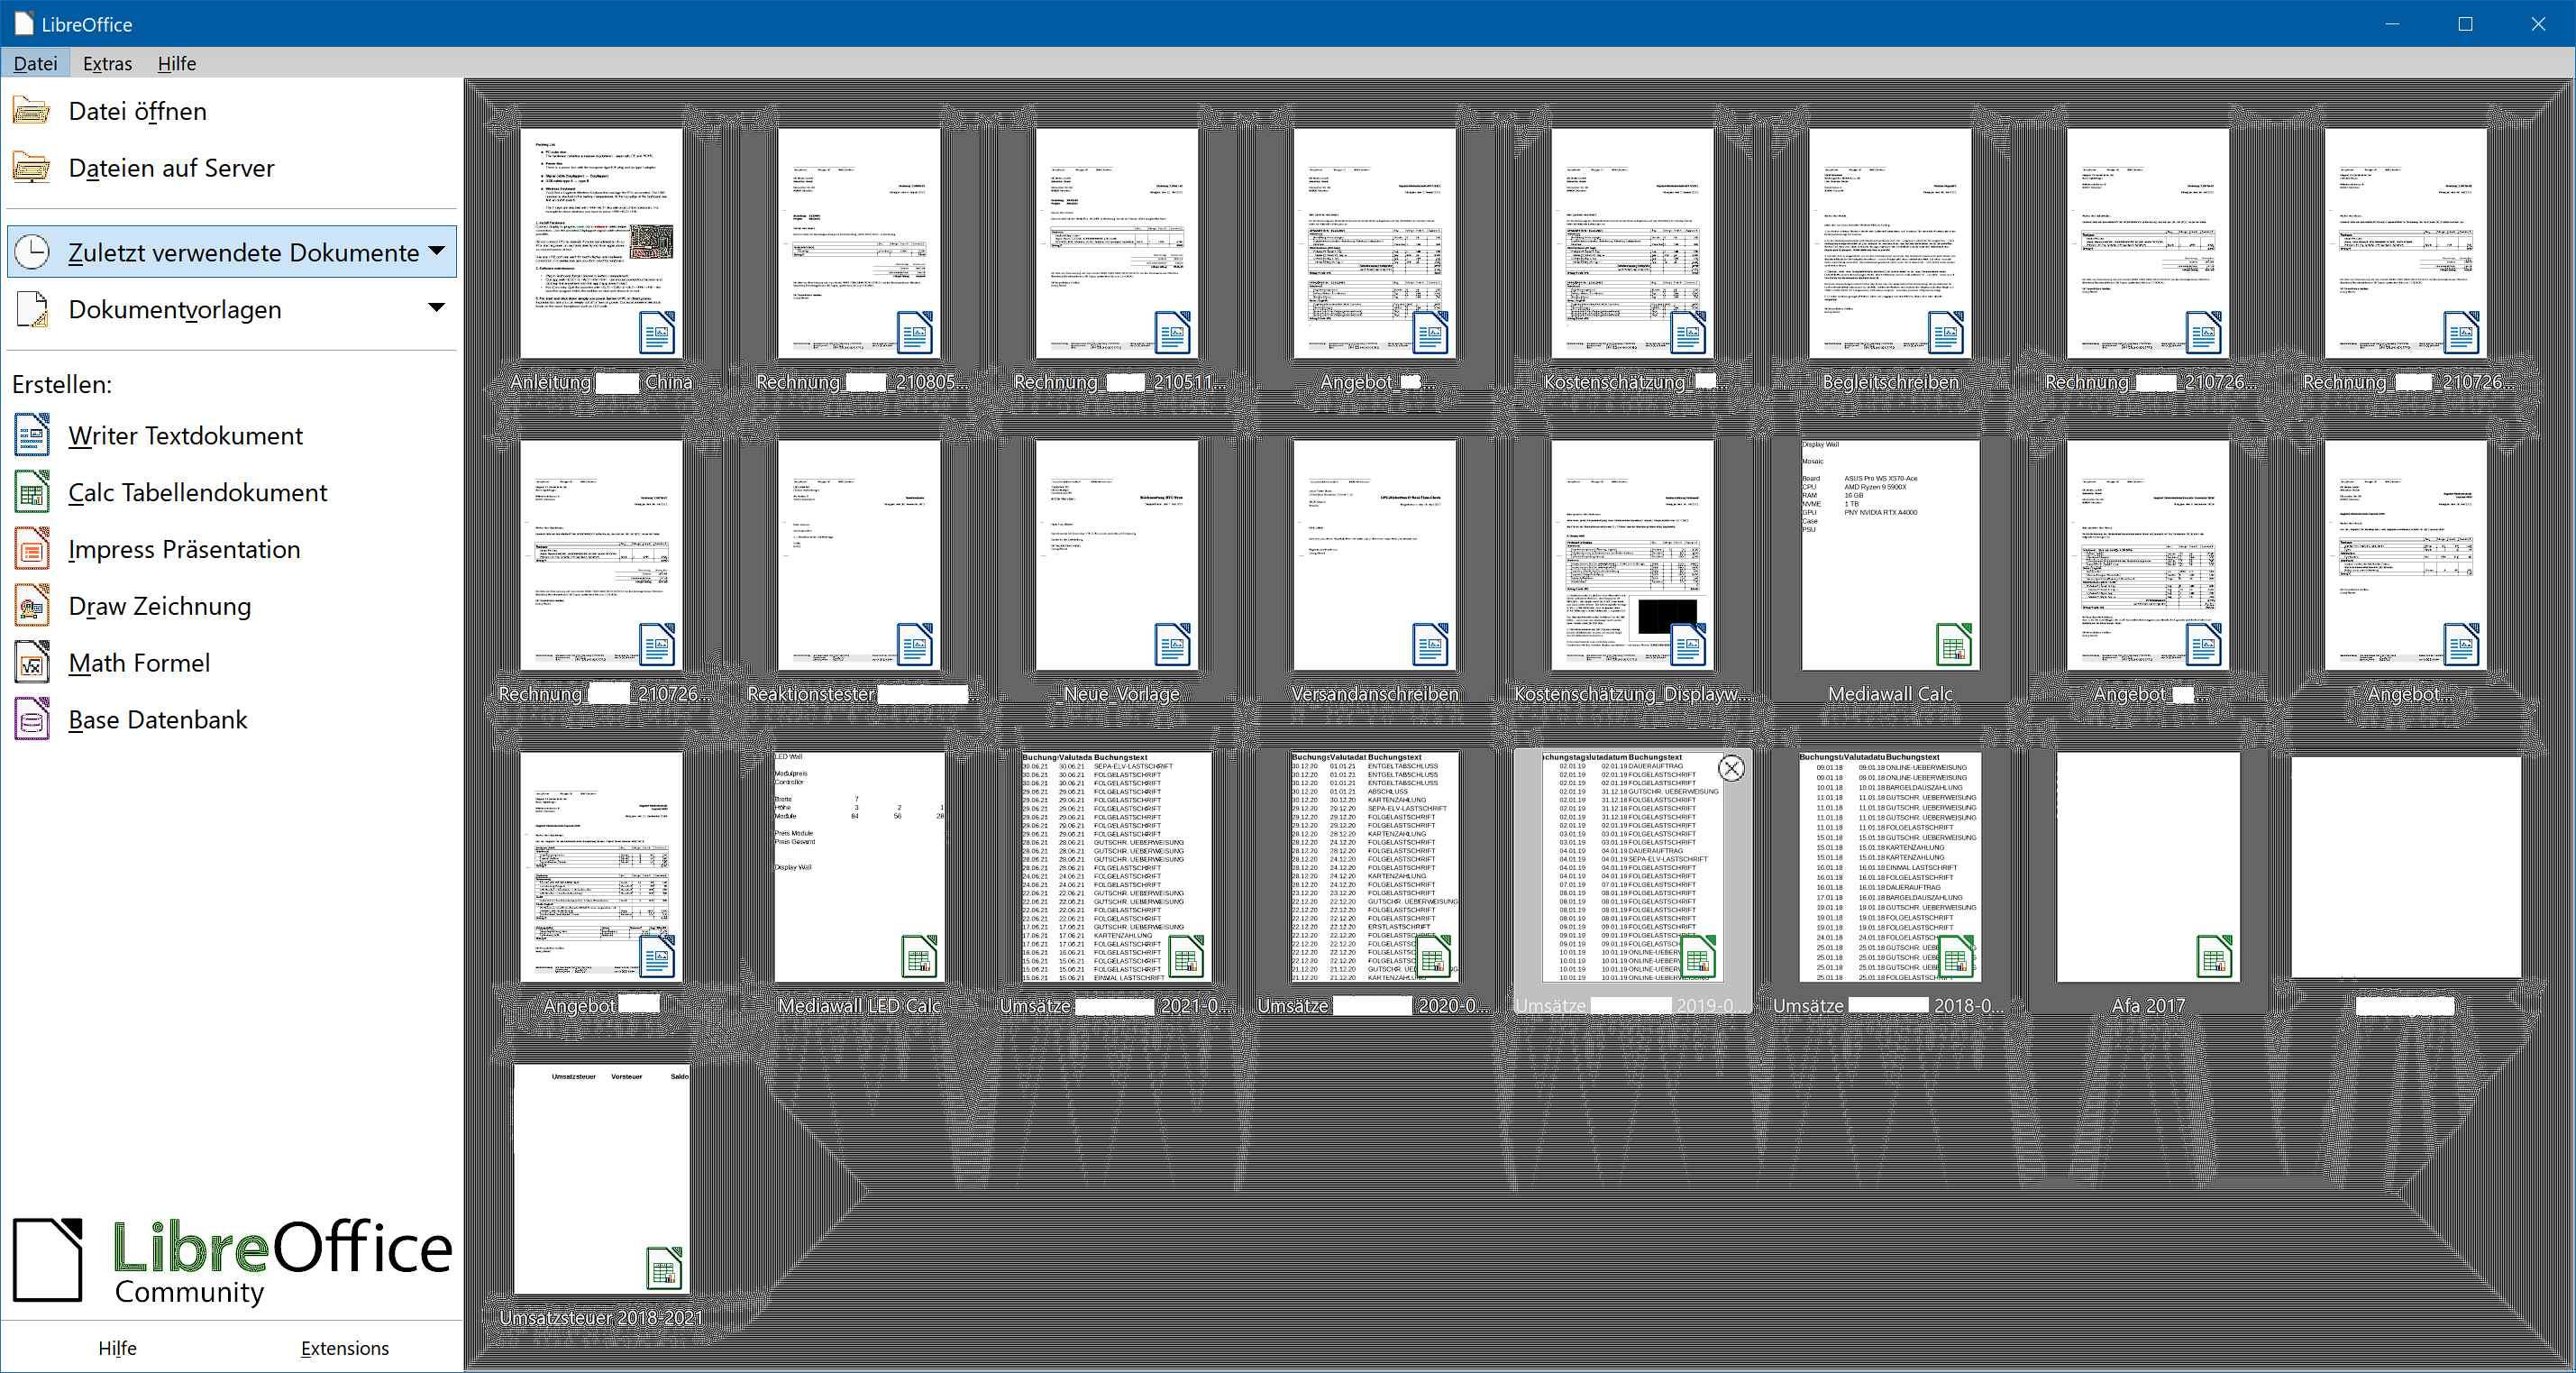Screen dimensions: 2576x1373
Task: Open the Mediawall Calc spreadsheet thumbnail
Action: 1889,556
